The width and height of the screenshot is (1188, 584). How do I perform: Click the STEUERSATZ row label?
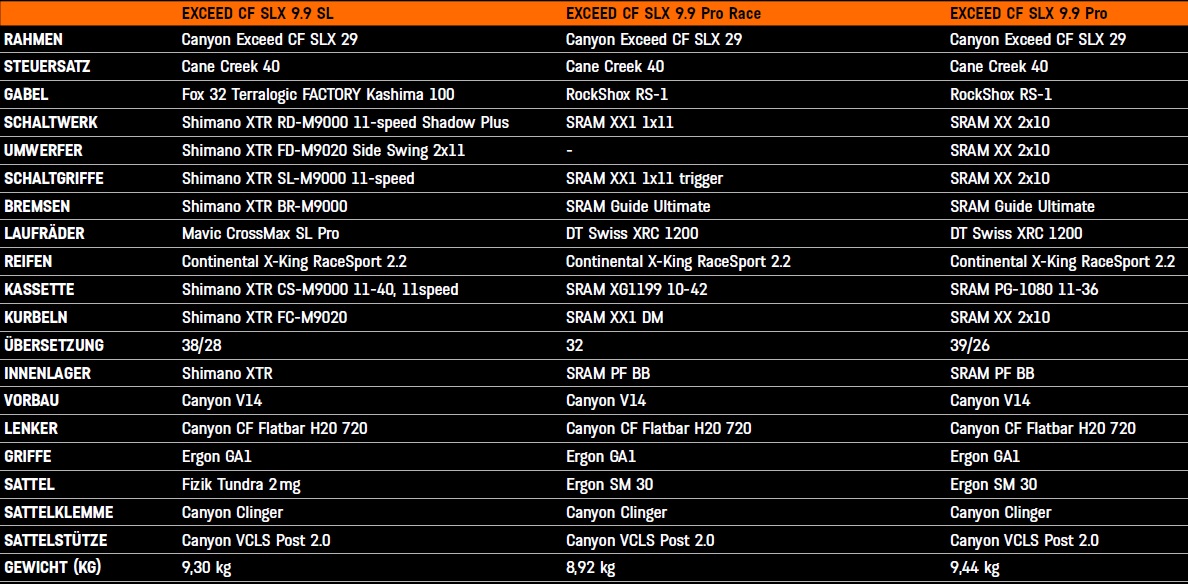coord(47,67)
